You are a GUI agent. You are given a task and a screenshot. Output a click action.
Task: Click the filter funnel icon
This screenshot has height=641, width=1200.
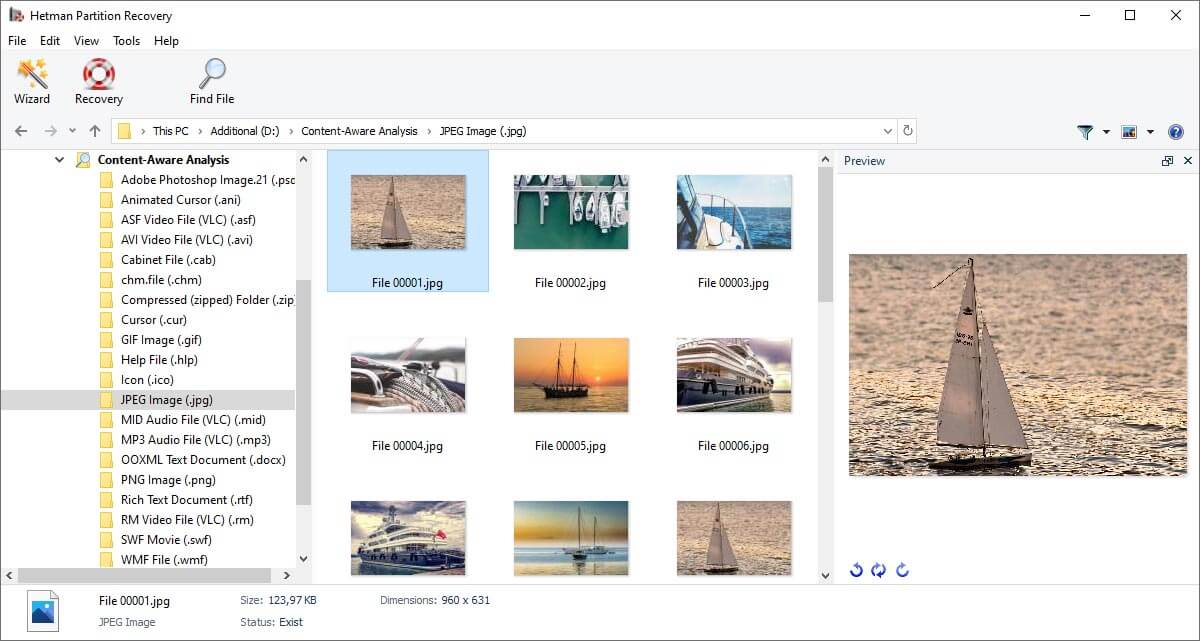1085,132
